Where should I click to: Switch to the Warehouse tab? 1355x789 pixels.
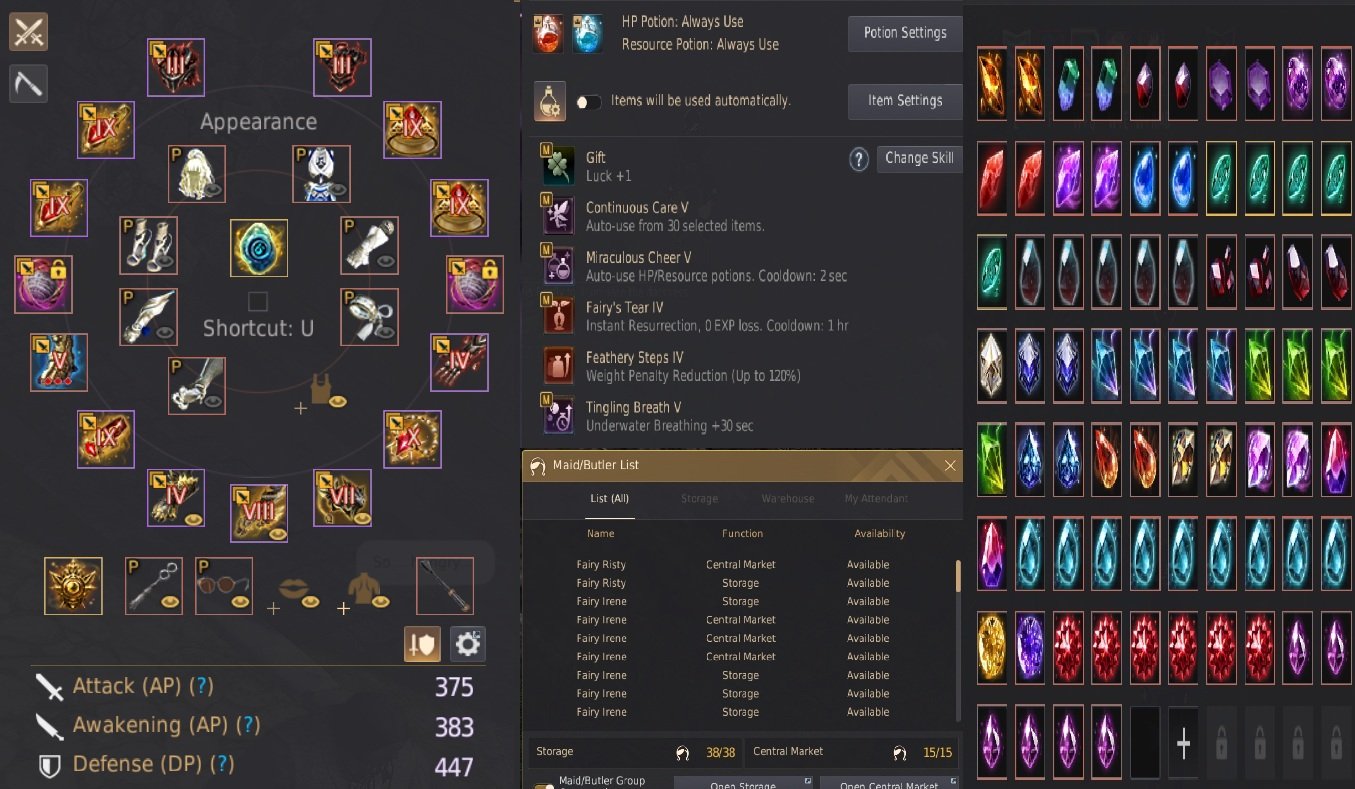point(788,498)
